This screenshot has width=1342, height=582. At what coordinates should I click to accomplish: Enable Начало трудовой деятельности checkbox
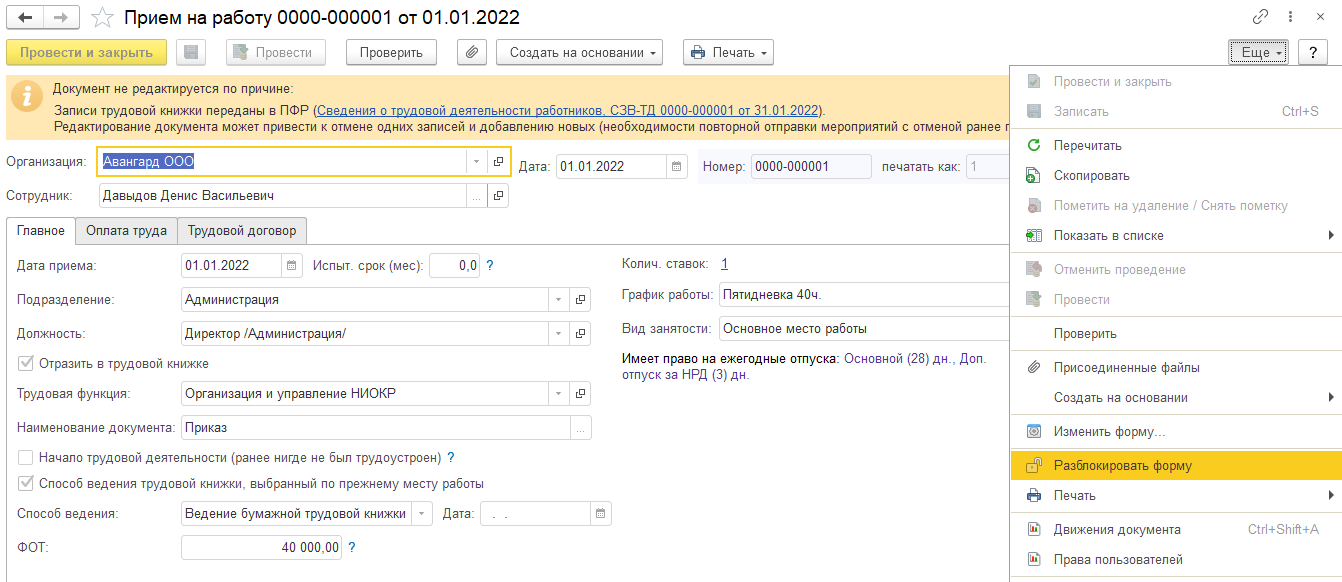click(26, 458)
